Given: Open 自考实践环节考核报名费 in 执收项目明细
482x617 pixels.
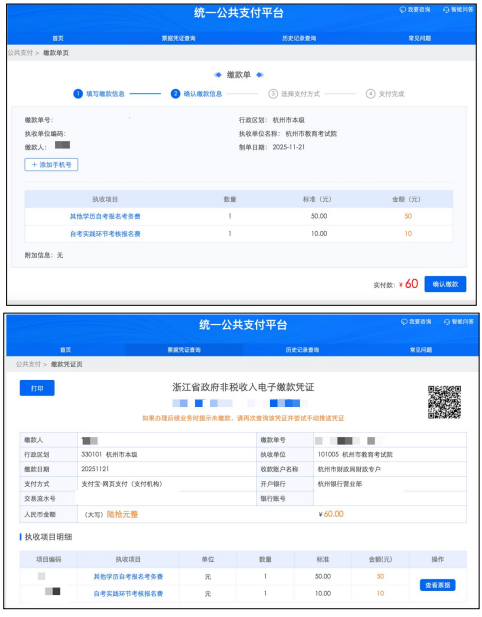Looking at the screenshot, I should point(128,594).
